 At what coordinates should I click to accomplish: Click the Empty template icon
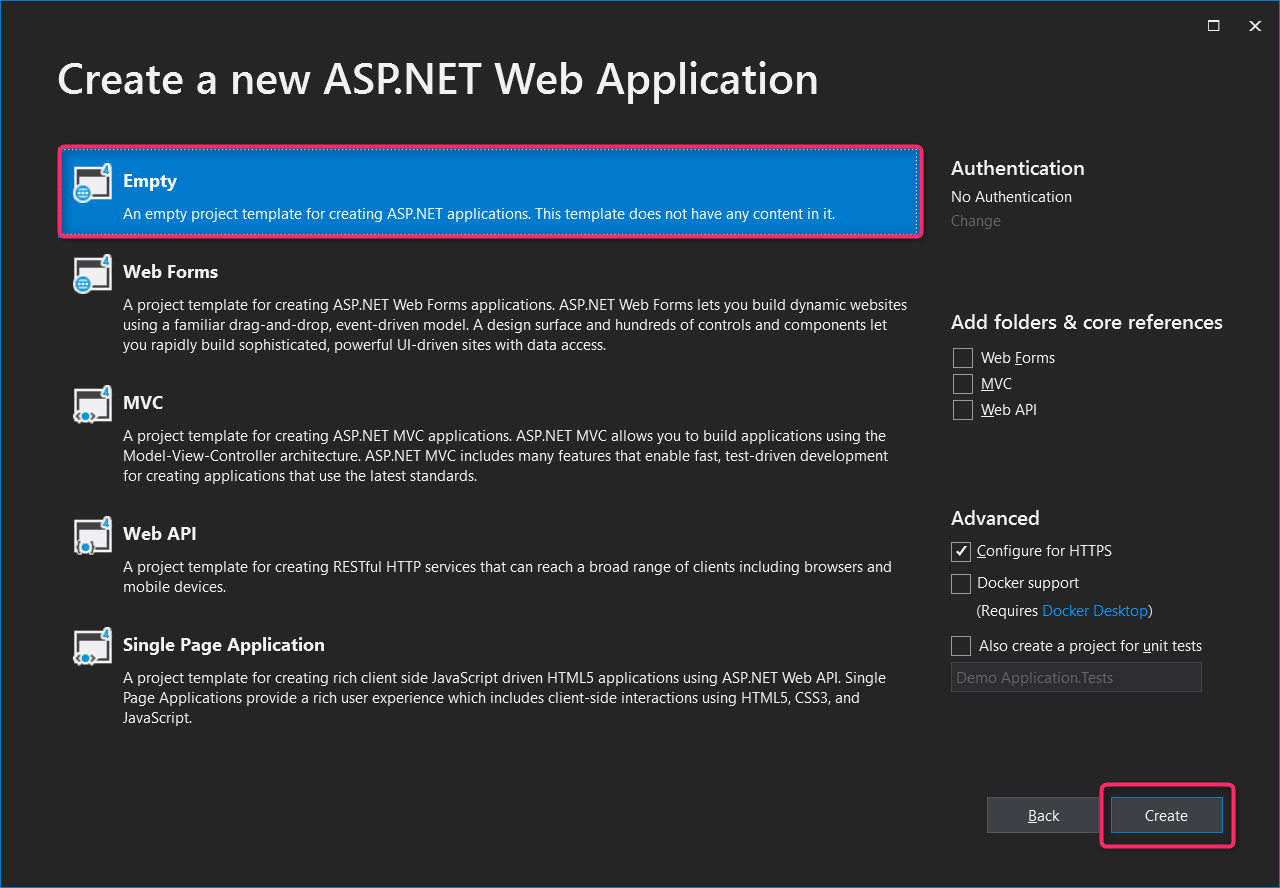pos(92,183)
